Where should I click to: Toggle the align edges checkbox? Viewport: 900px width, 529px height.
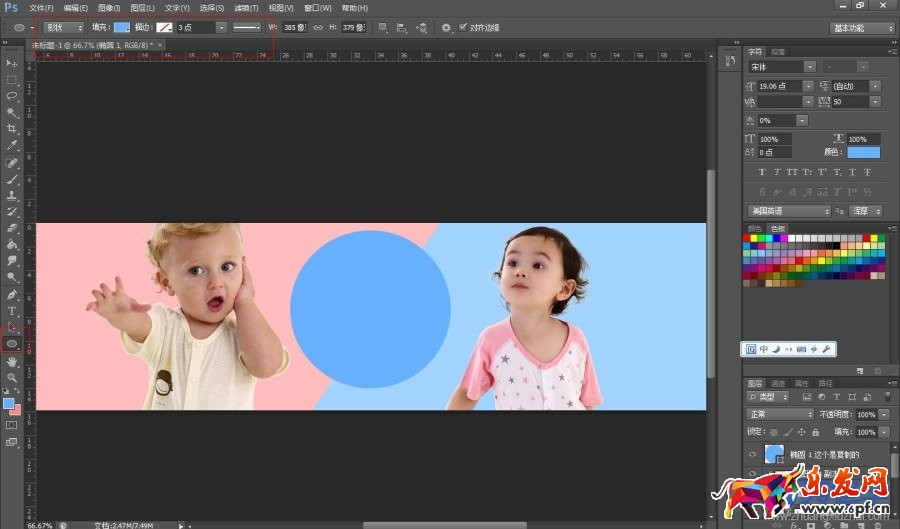click(x=463, y=27)
